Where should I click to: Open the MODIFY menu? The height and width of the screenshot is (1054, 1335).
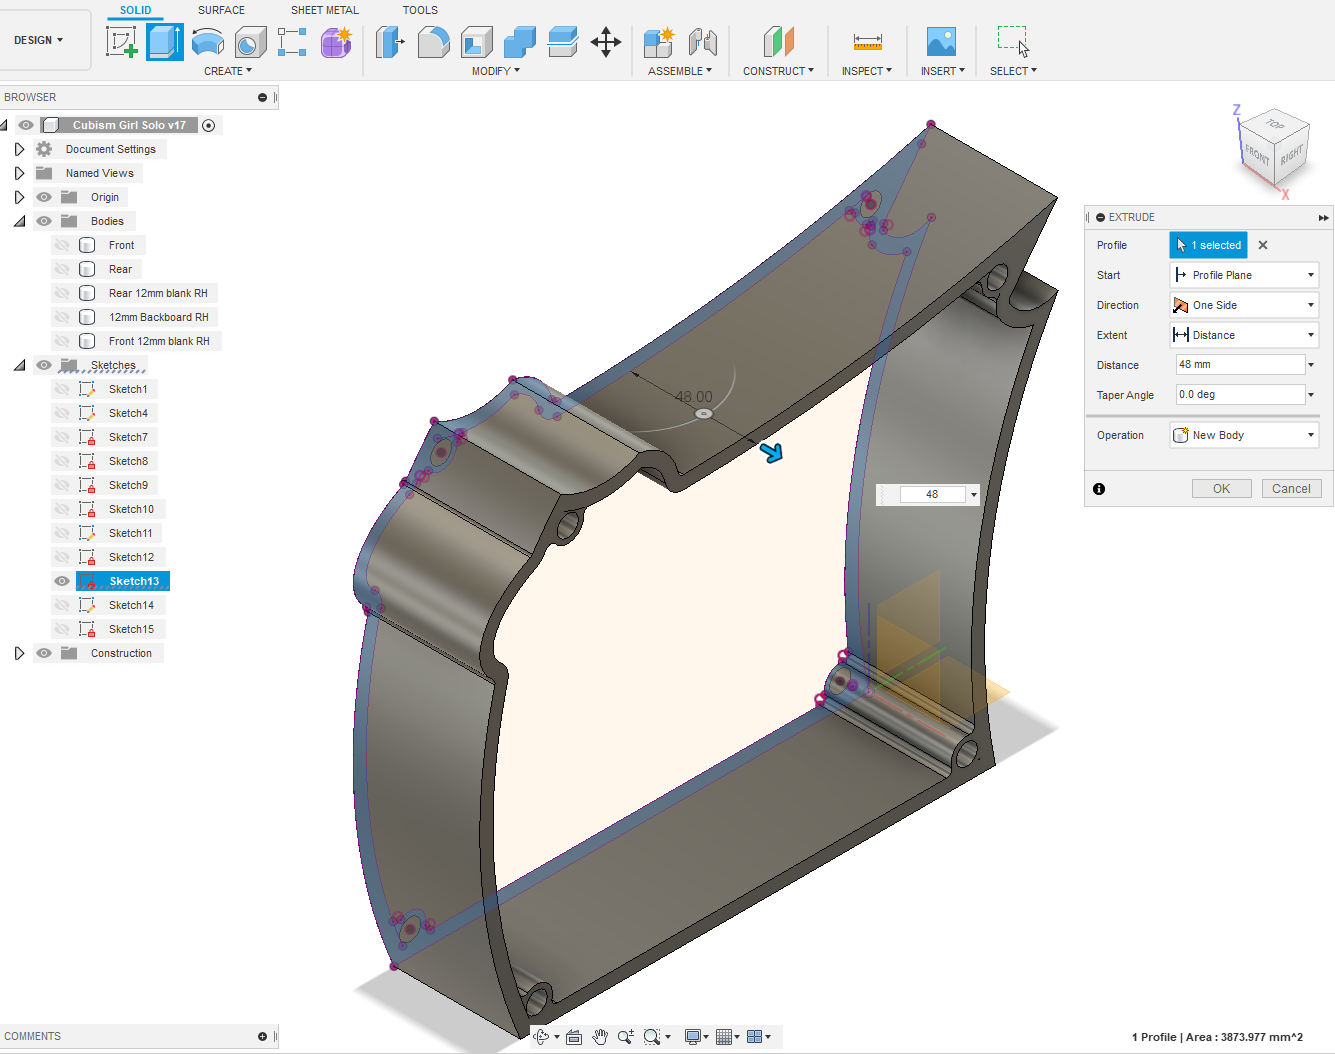coord(495,71)
